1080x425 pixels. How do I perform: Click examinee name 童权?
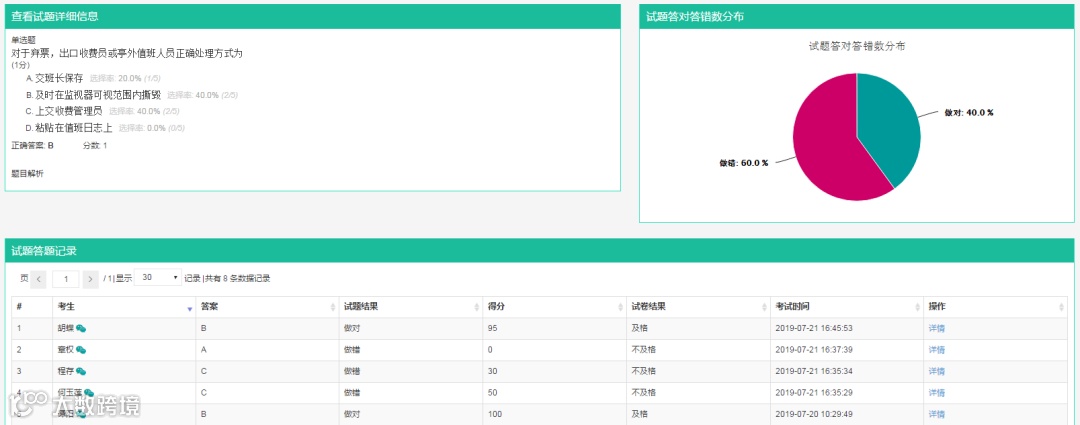[65, 350]
